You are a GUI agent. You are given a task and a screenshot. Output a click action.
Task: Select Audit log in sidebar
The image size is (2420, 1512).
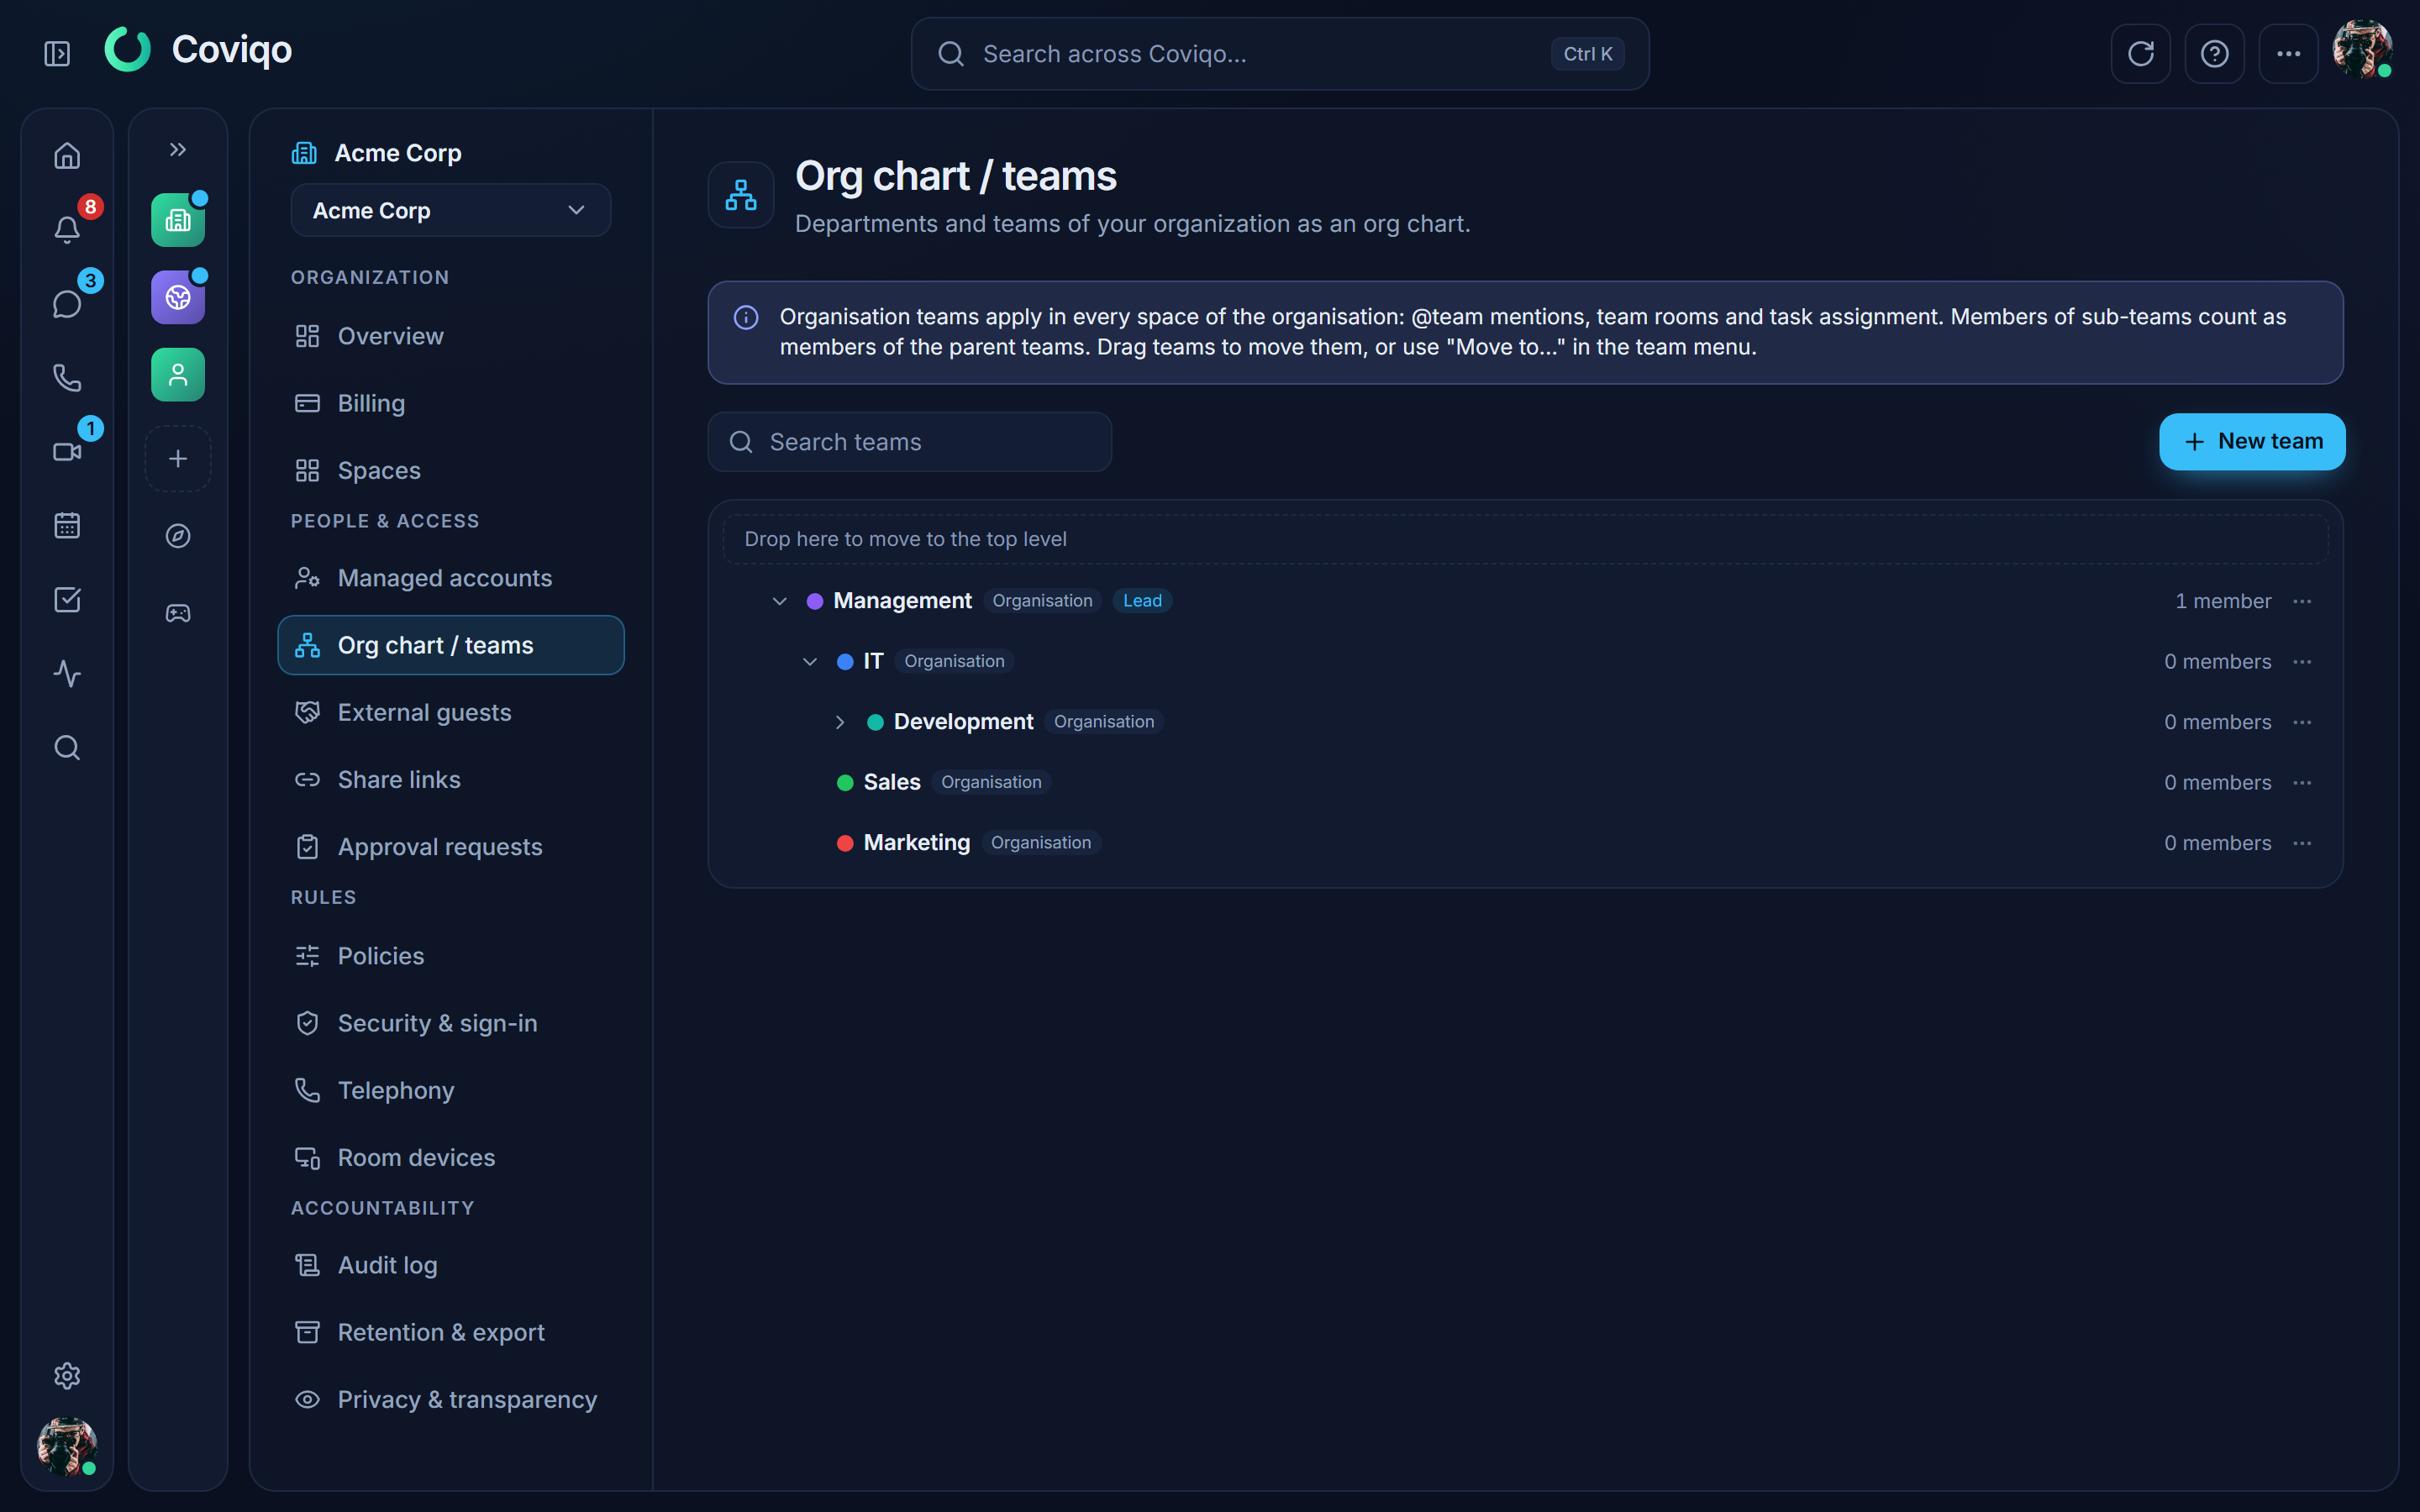[x=451, y=1265]
